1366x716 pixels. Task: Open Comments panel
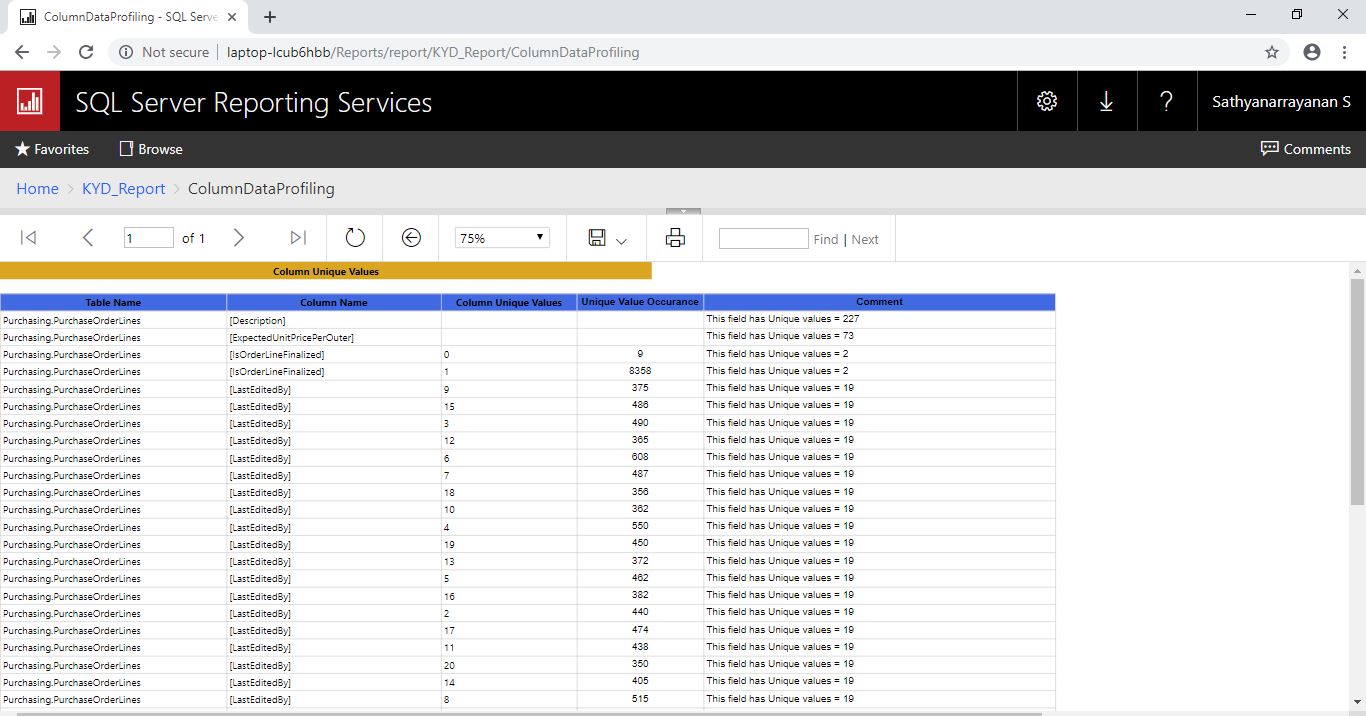(x=1306, y=149)
